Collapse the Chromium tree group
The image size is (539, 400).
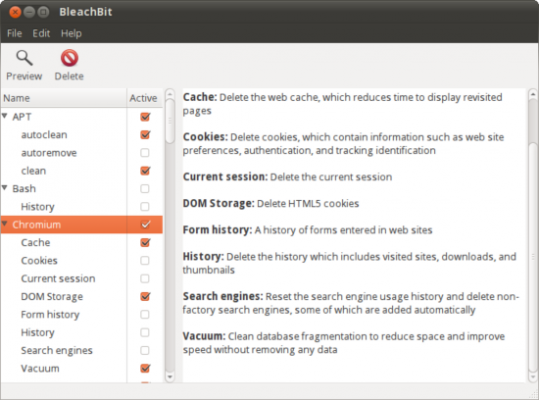click(5, 224)
